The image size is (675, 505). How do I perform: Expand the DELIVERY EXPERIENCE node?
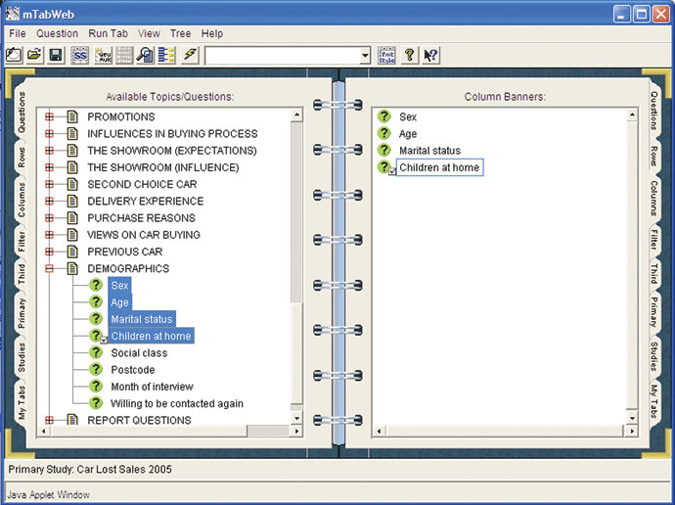point(49,201)
